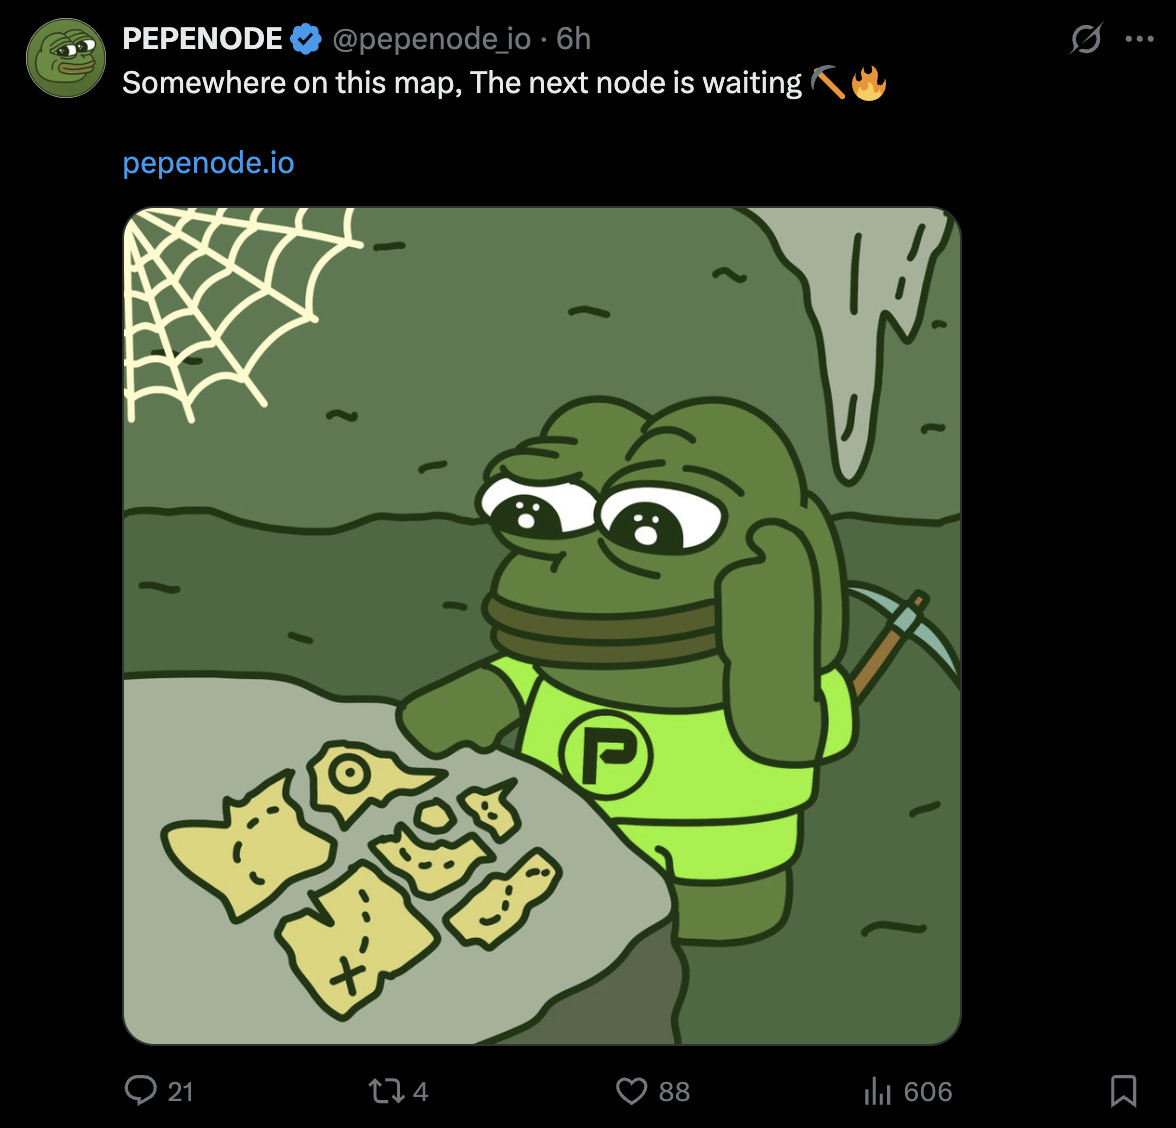Screen dimensions: 1176x1128
Task: Open the pepenode.io link
Action: click(207, 162)
